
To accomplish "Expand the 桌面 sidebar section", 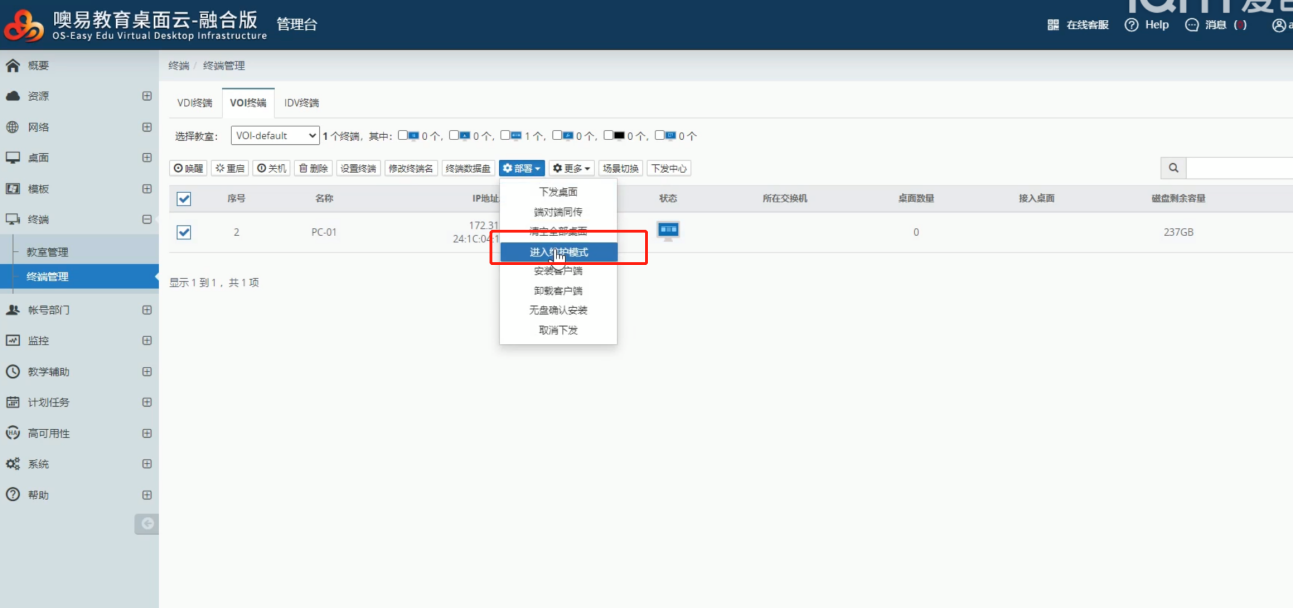I will [147, 158].
